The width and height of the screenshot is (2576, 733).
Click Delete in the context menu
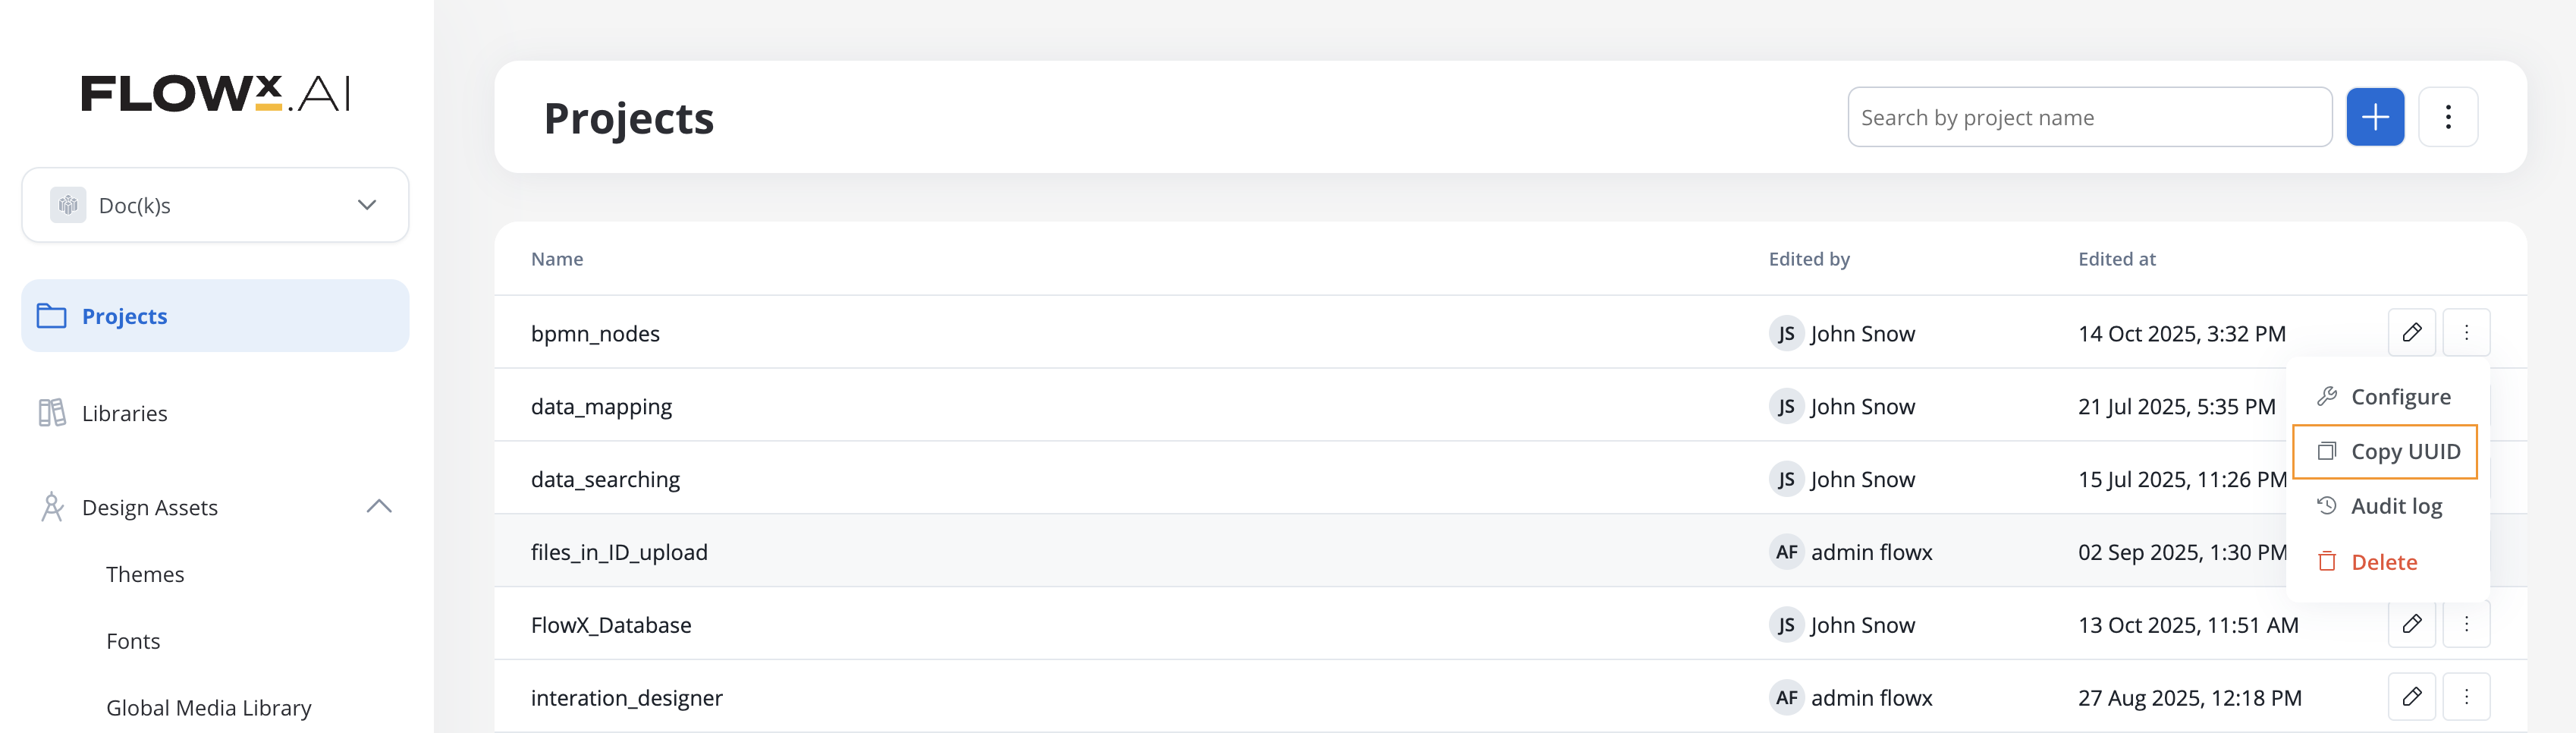(x=2383, y=562)
